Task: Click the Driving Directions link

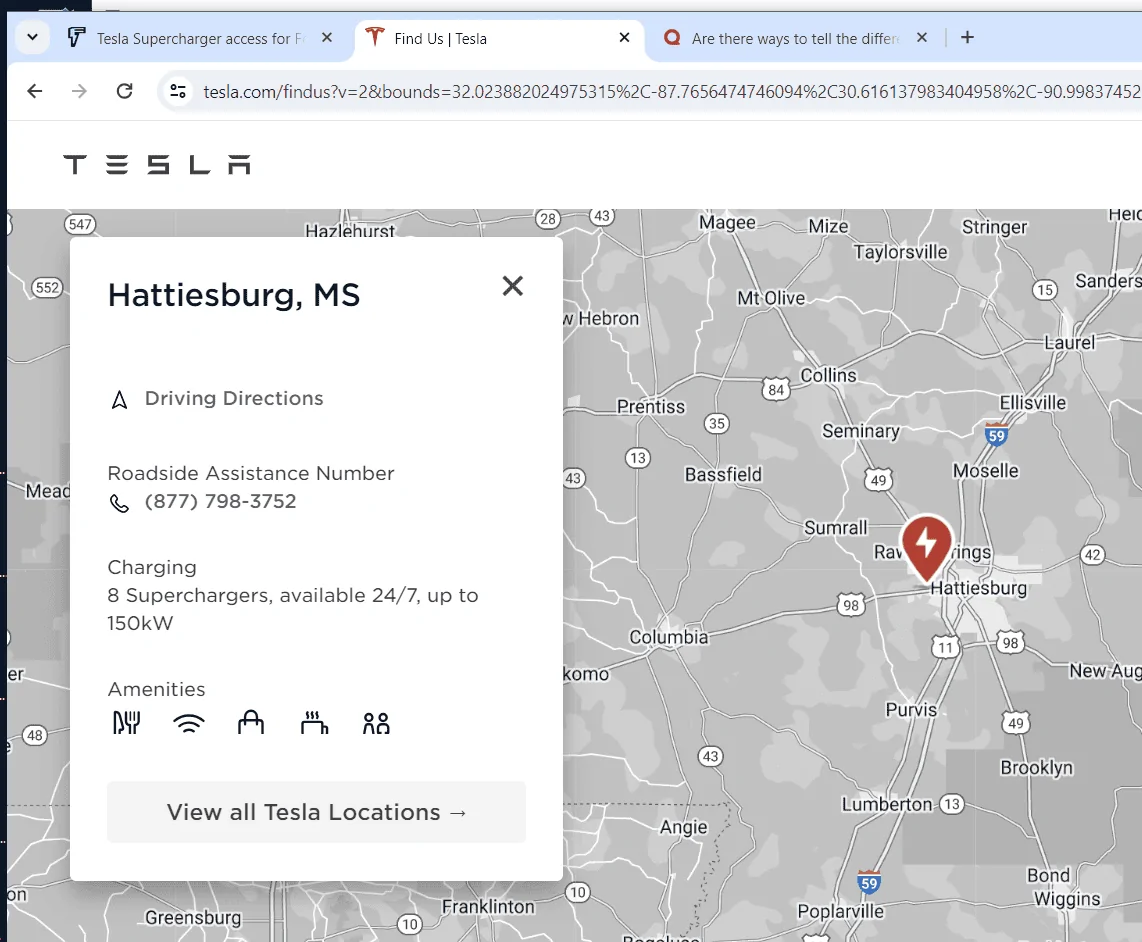Action: [x=234, y=399]
